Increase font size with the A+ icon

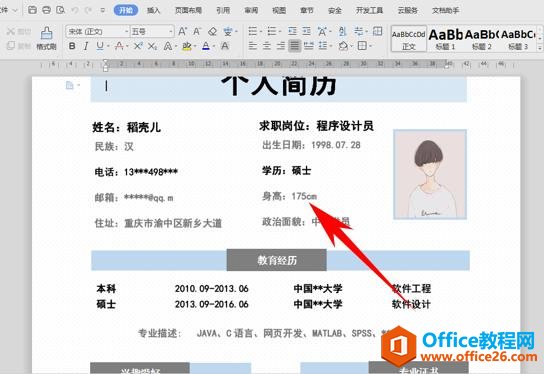[x=182, y=32]
